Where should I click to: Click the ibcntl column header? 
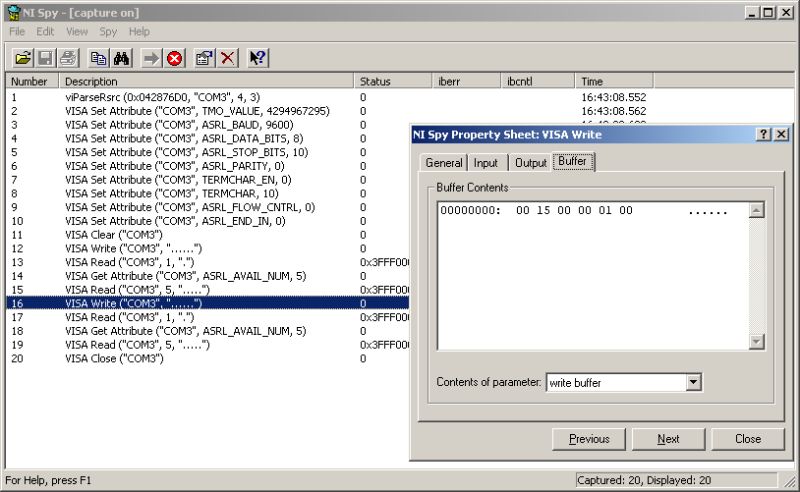click(538, 81)
